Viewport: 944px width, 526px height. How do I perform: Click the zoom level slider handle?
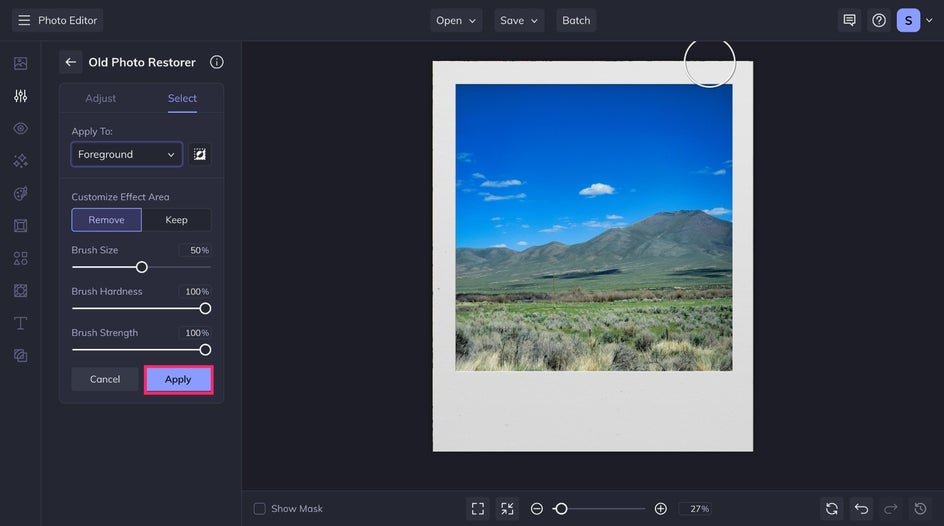click(561, 509)
